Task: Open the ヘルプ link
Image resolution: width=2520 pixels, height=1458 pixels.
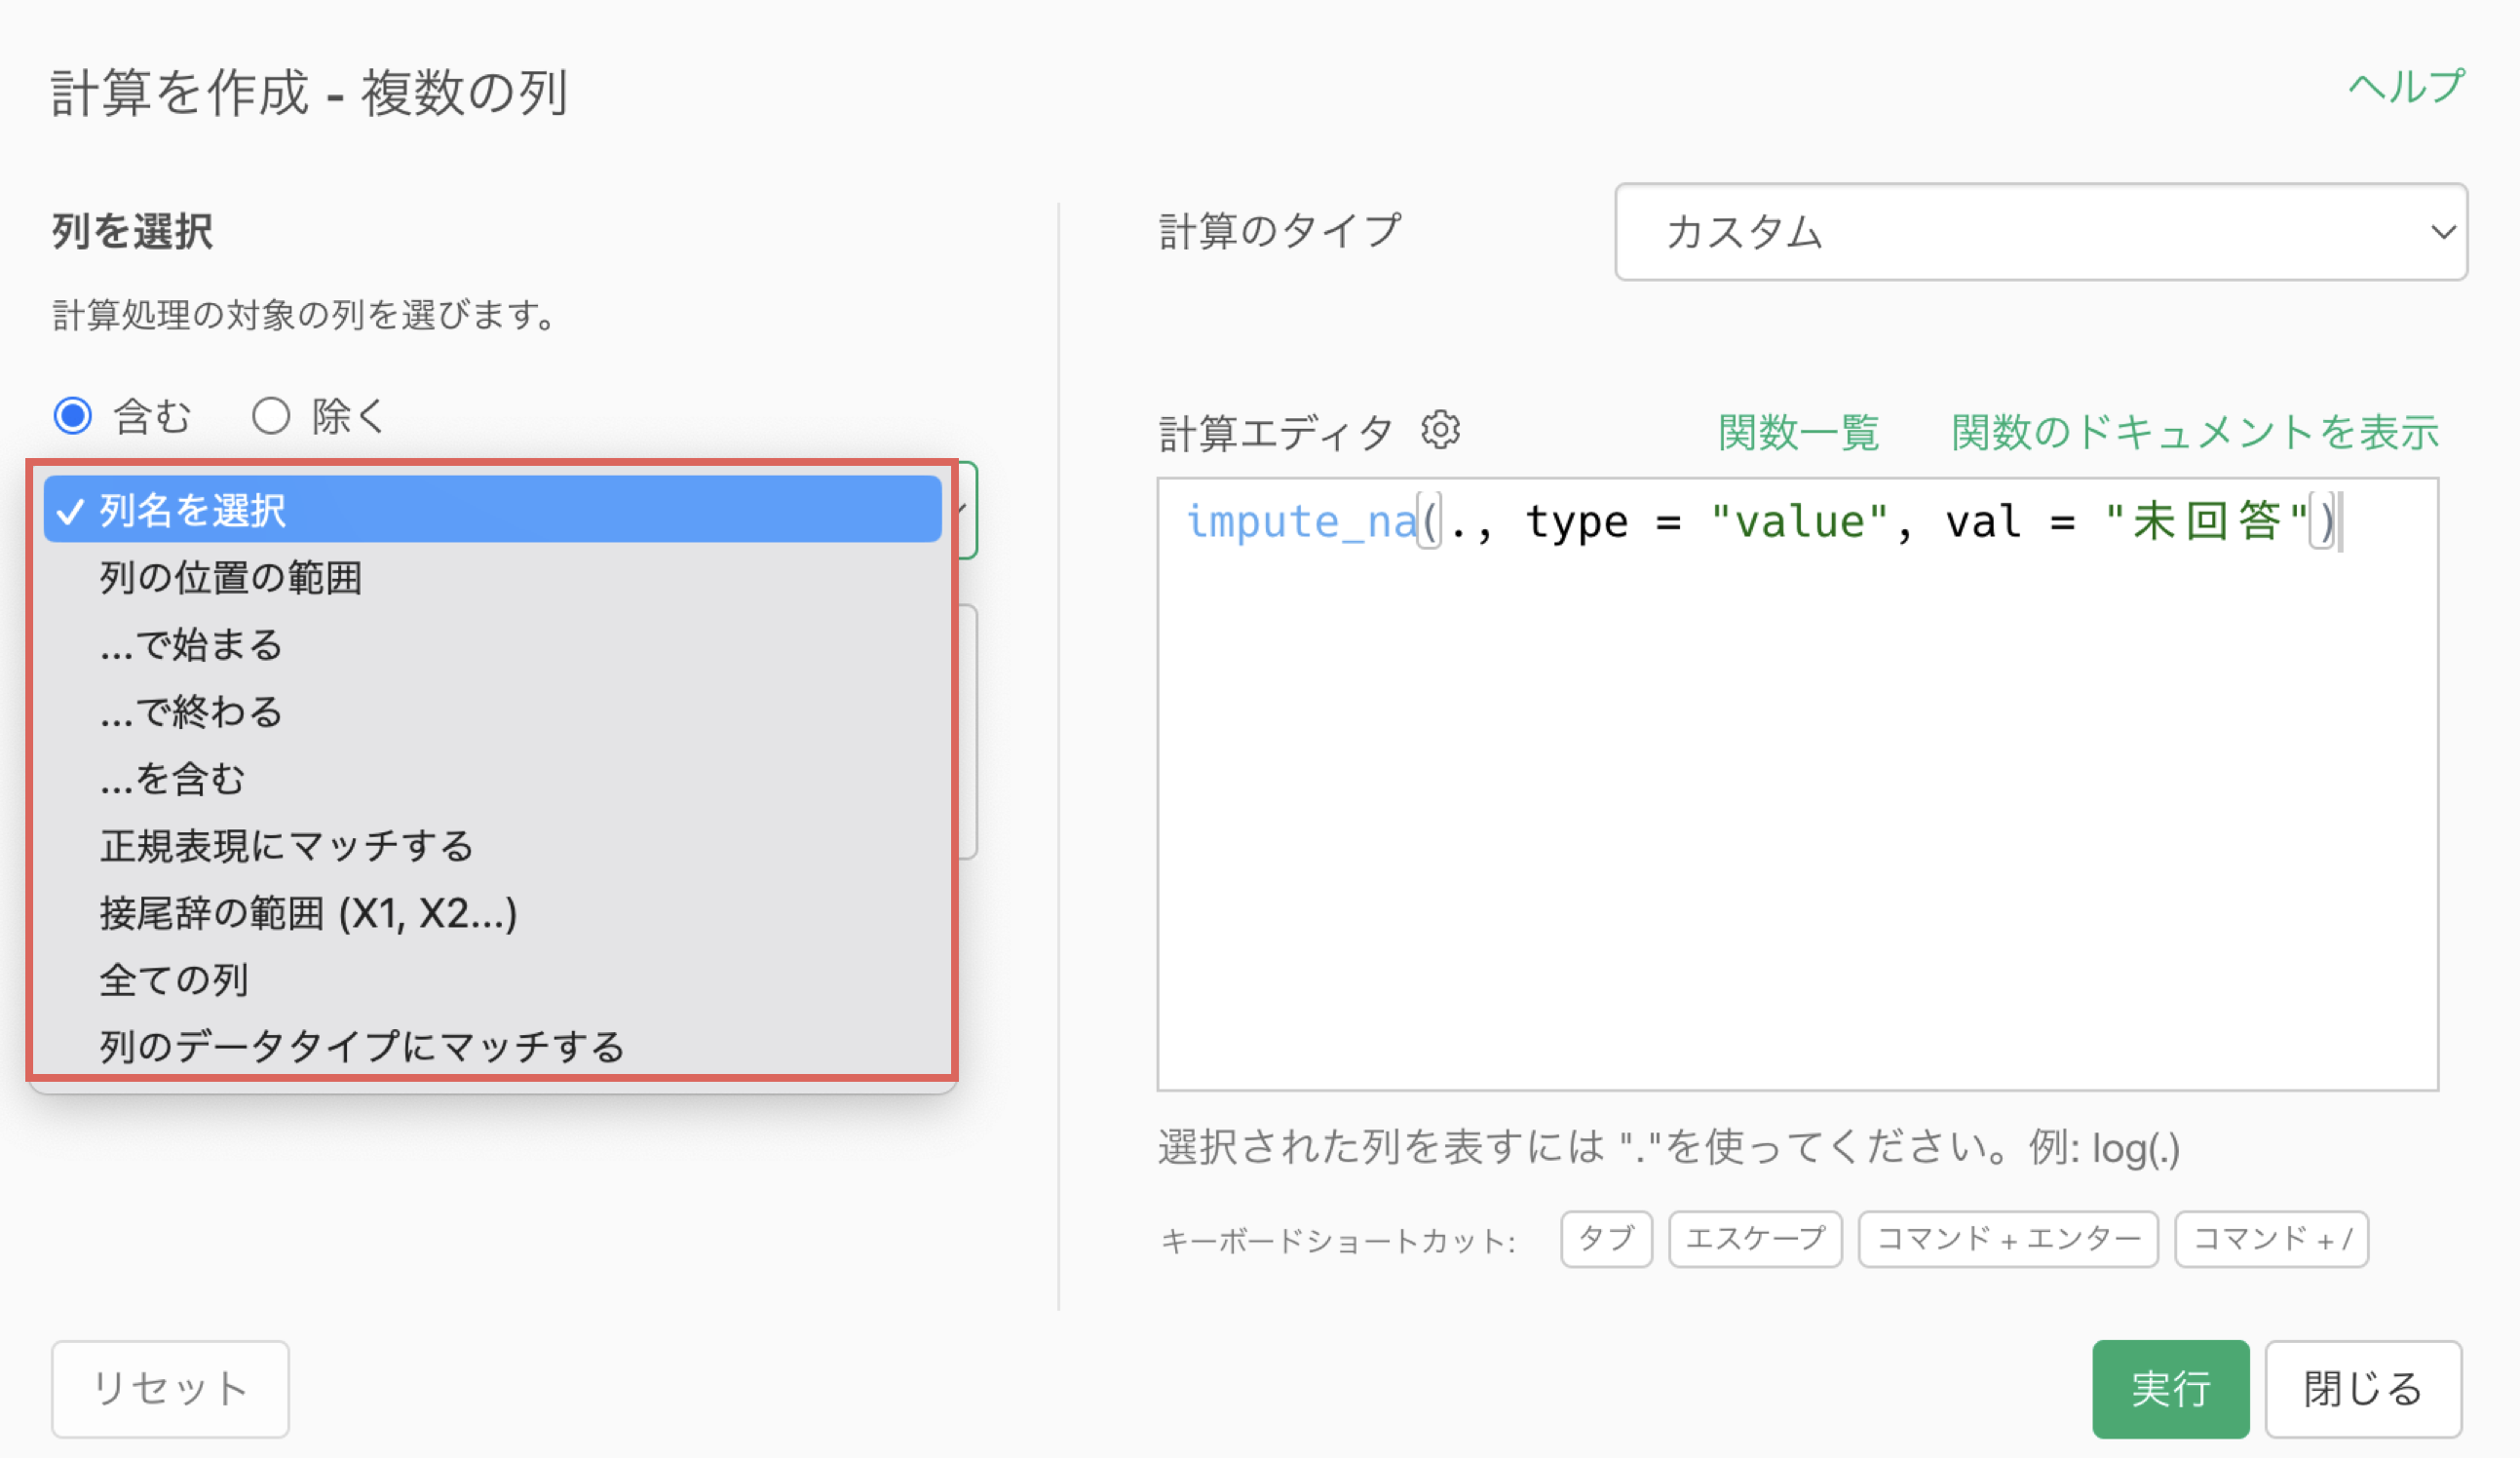Action: tap(2405, 87)
